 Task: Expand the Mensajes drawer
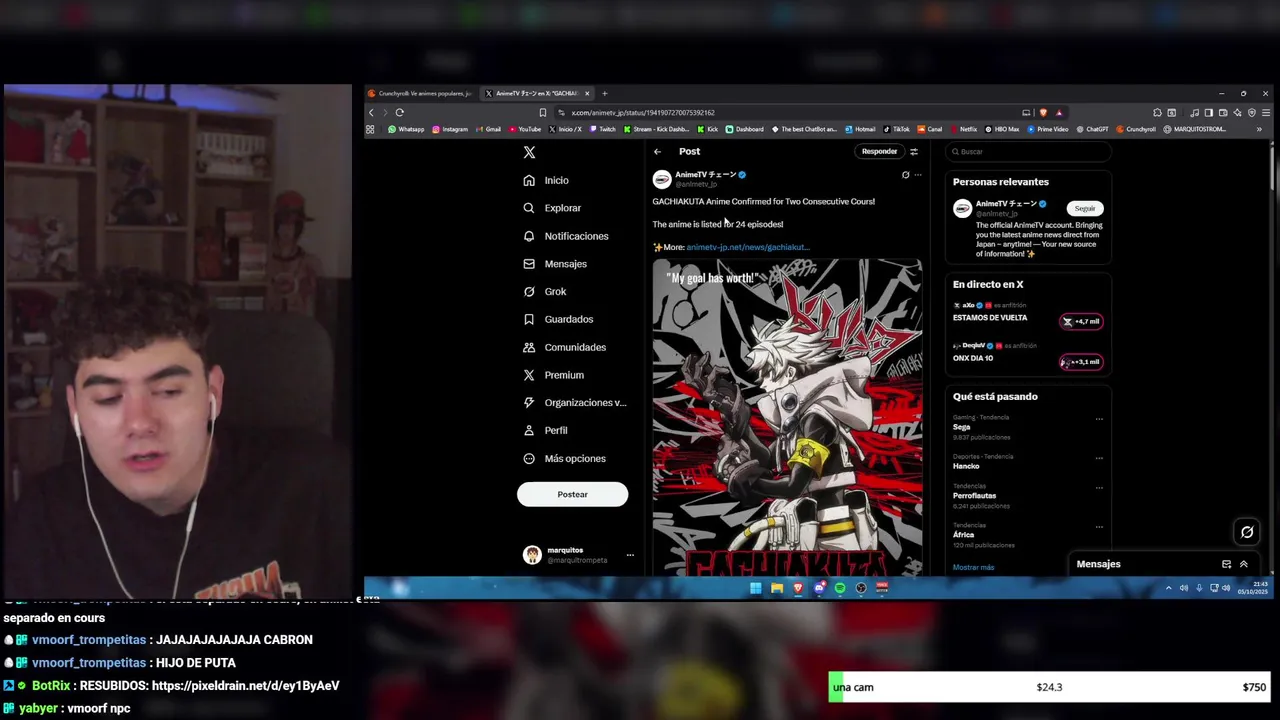(1244, 564)
